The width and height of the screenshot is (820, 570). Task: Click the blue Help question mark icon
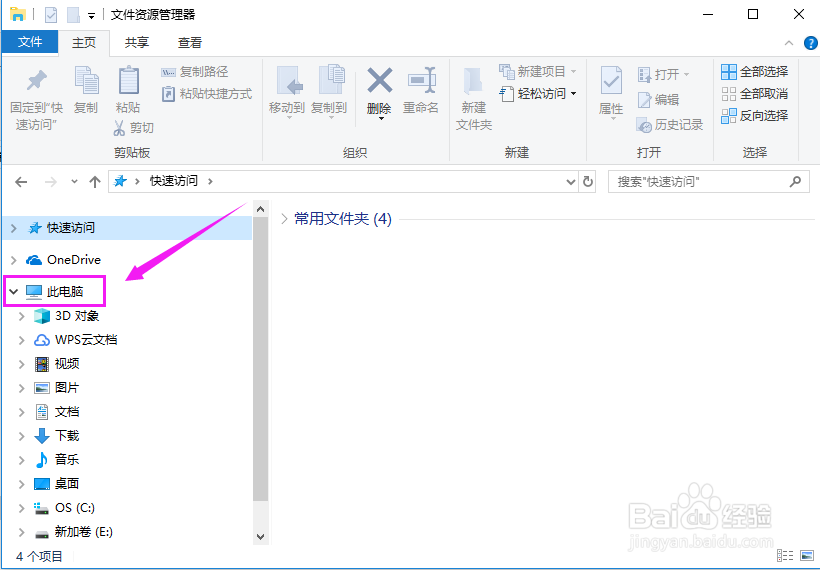click(811, 43)
